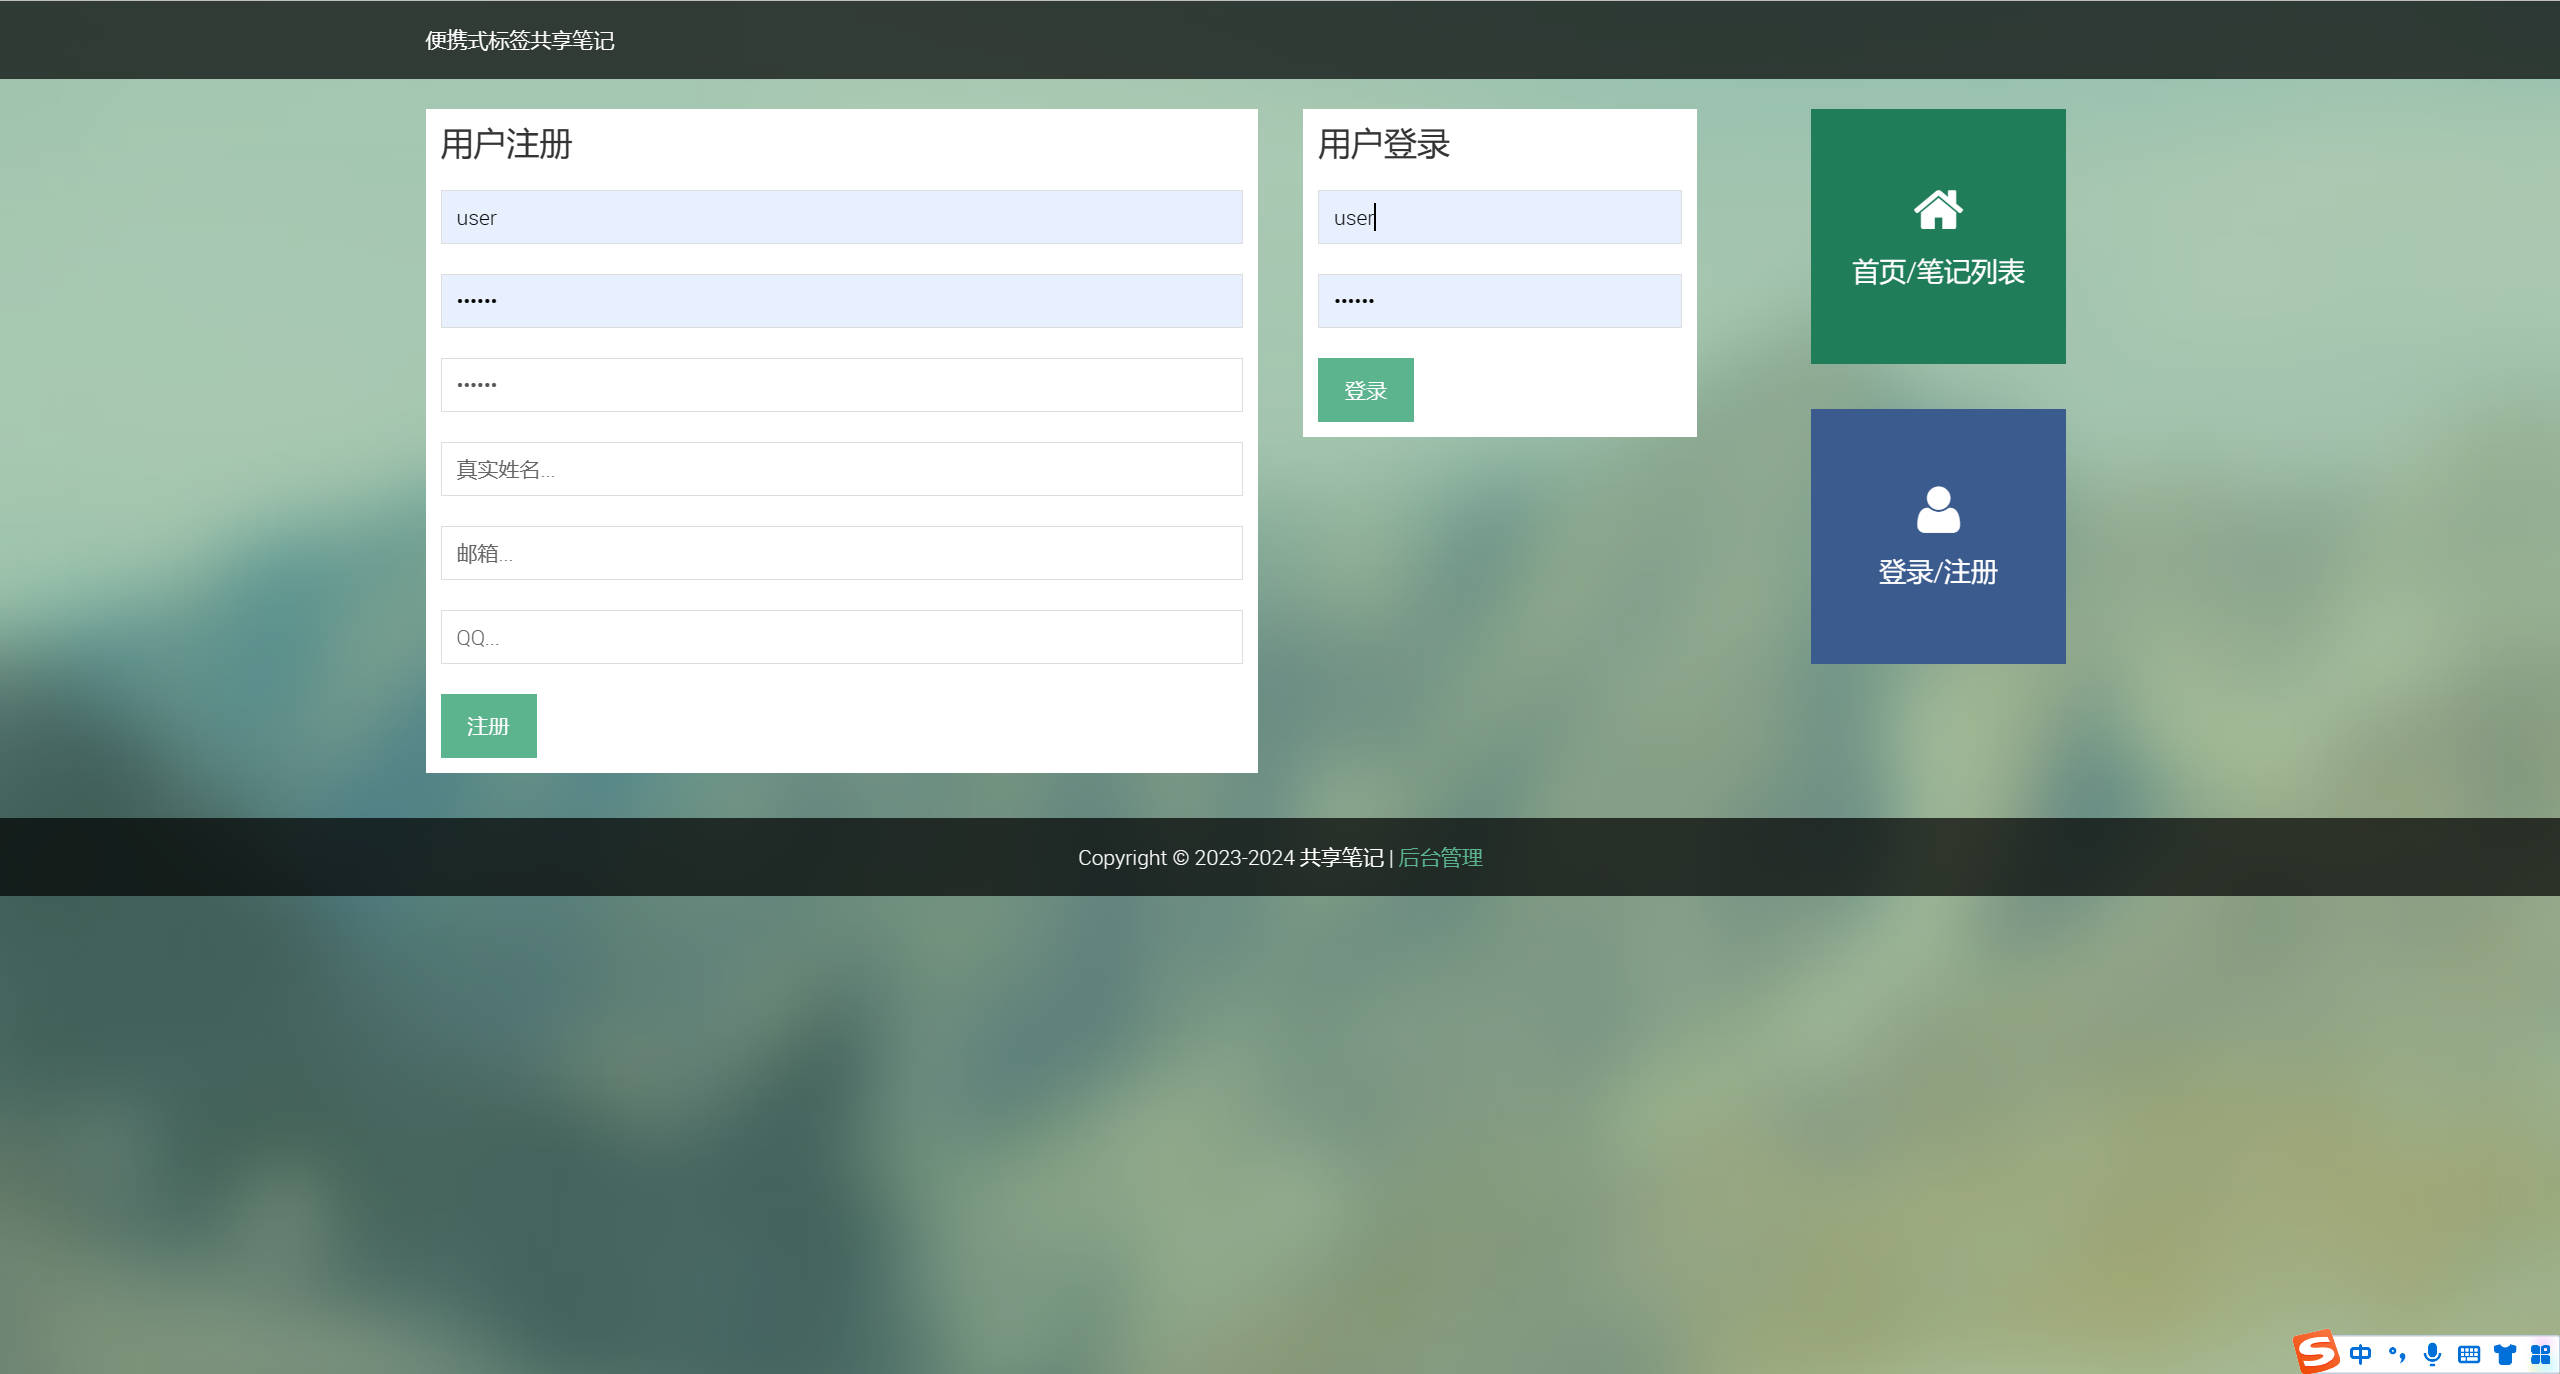Click the person icon on the 登录/注册 tile
This screenshot has height=1374, width=2560.
click(1937, 509)
